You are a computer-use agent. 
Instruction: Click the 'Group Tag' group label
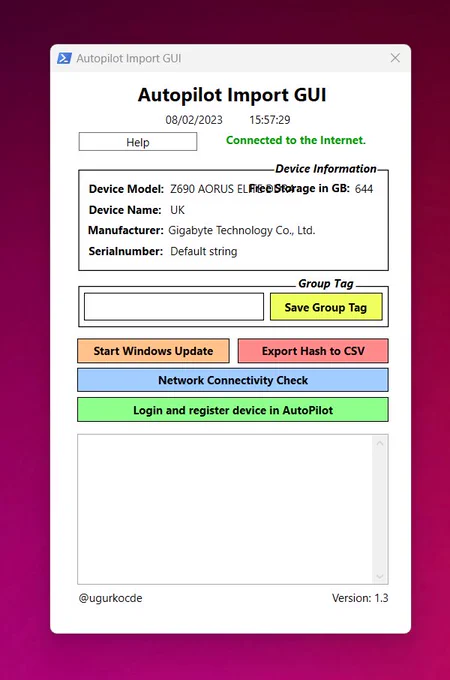coord(326,284)
